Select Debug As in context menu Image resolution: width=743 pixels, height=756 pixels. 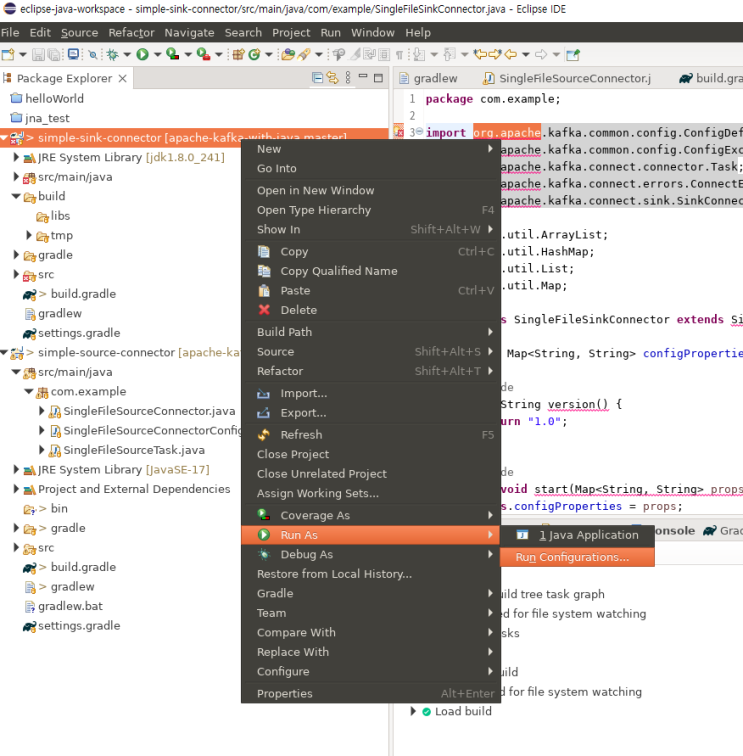370,554
